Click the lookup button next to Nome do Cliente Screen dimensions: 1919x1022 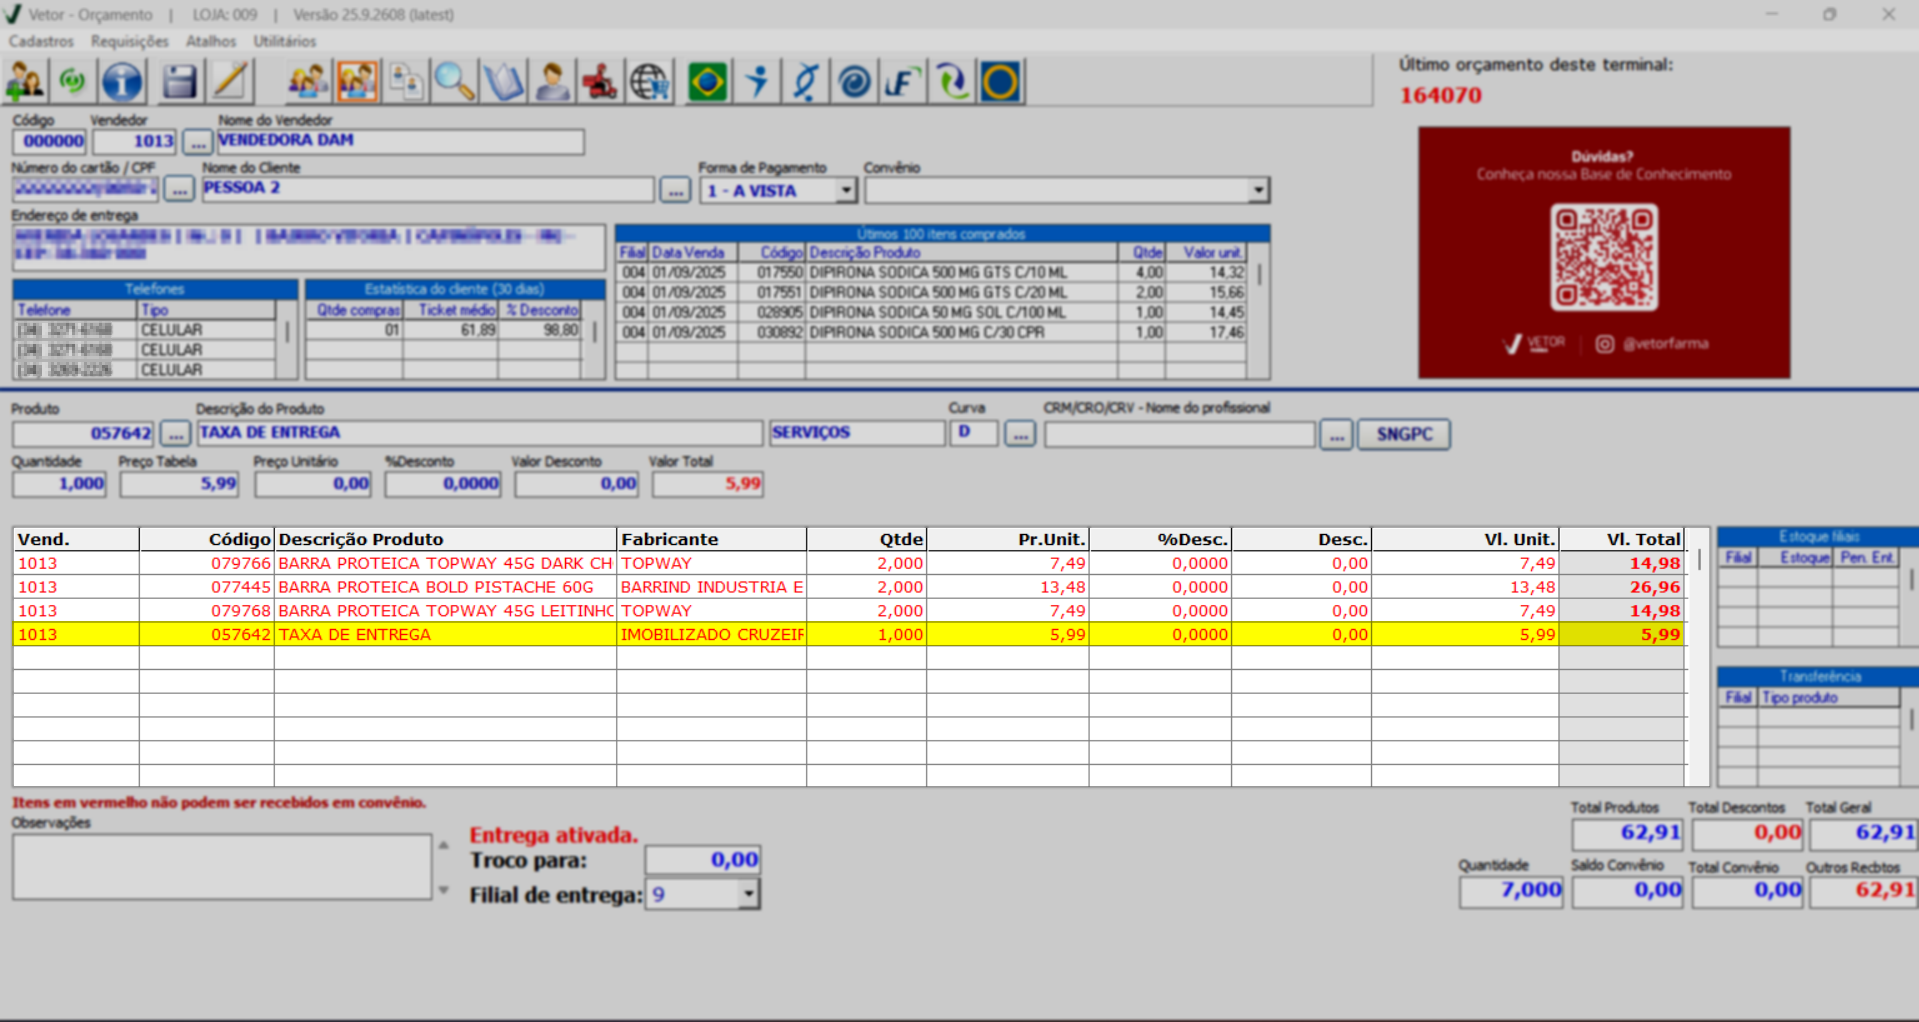click(x=675, y=190)
